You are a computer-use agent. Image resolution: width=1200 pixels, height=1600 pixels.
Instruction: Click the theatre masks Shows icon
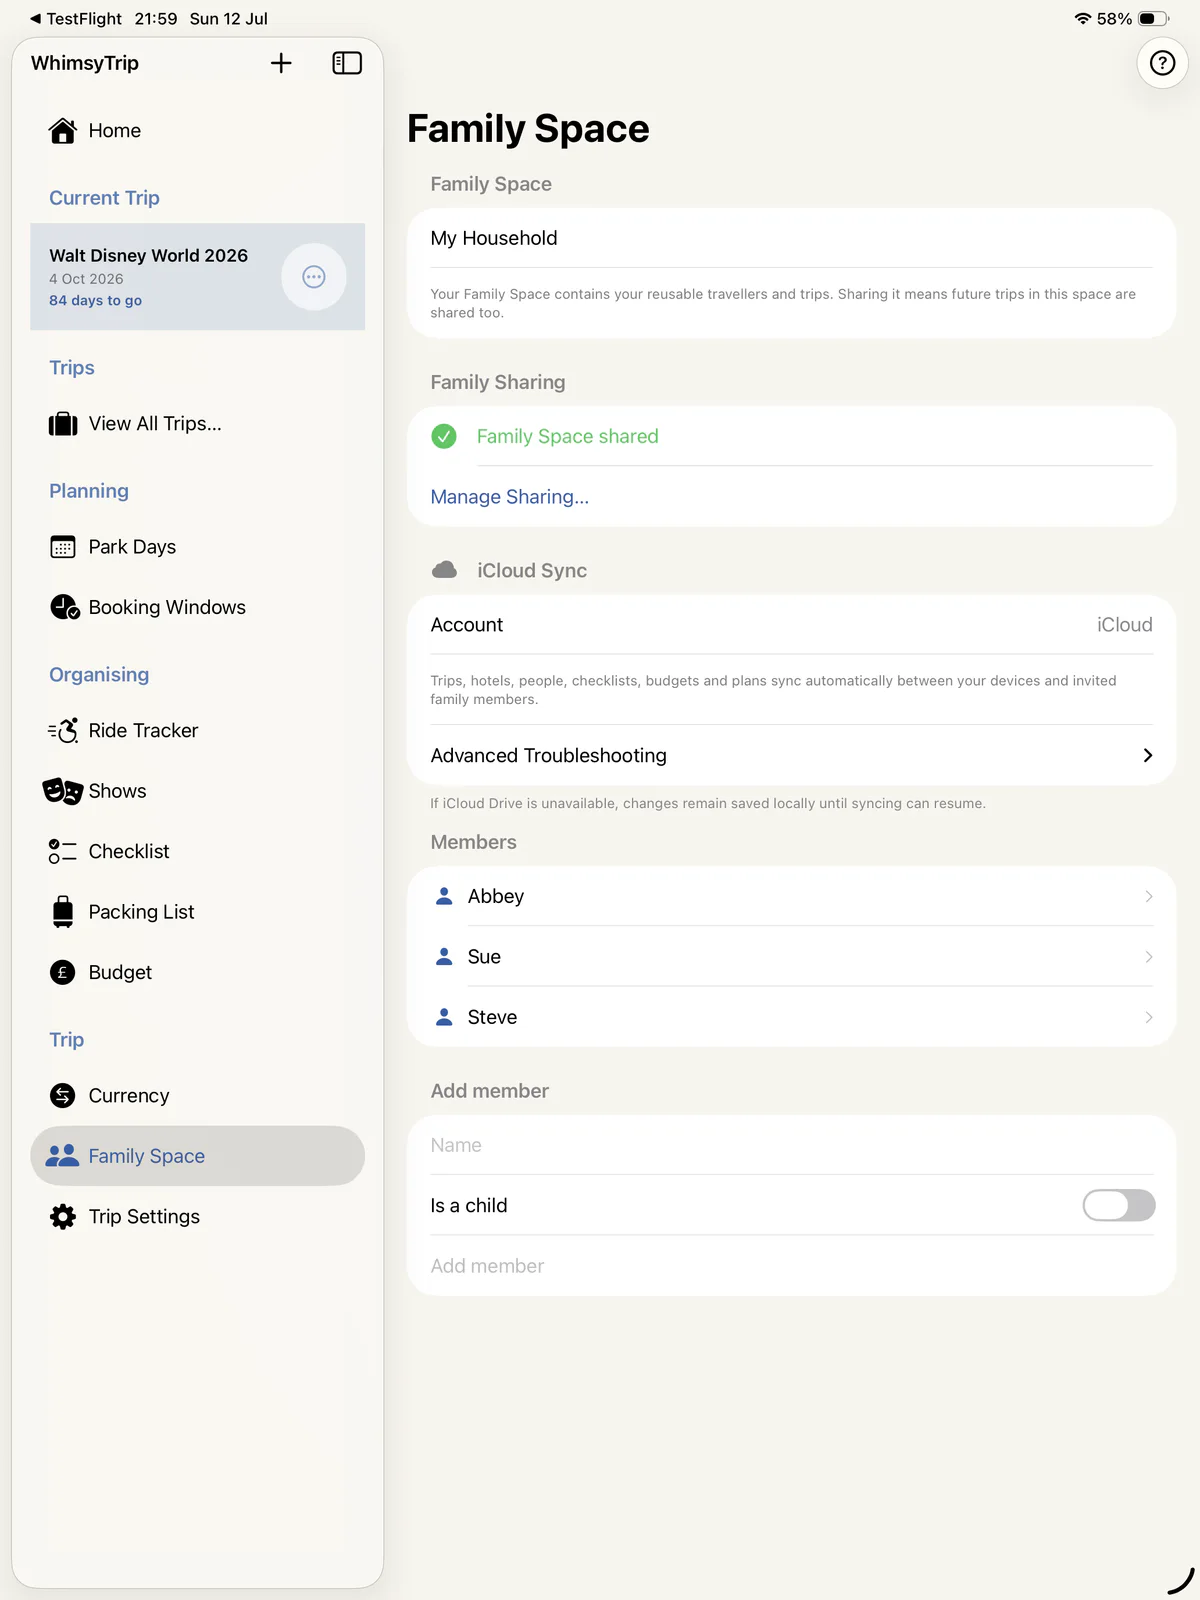click(63, 791)
